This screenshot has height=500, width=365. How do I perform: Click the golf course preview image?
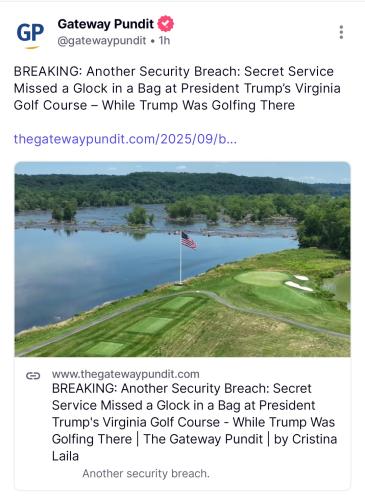pos(182,259)
